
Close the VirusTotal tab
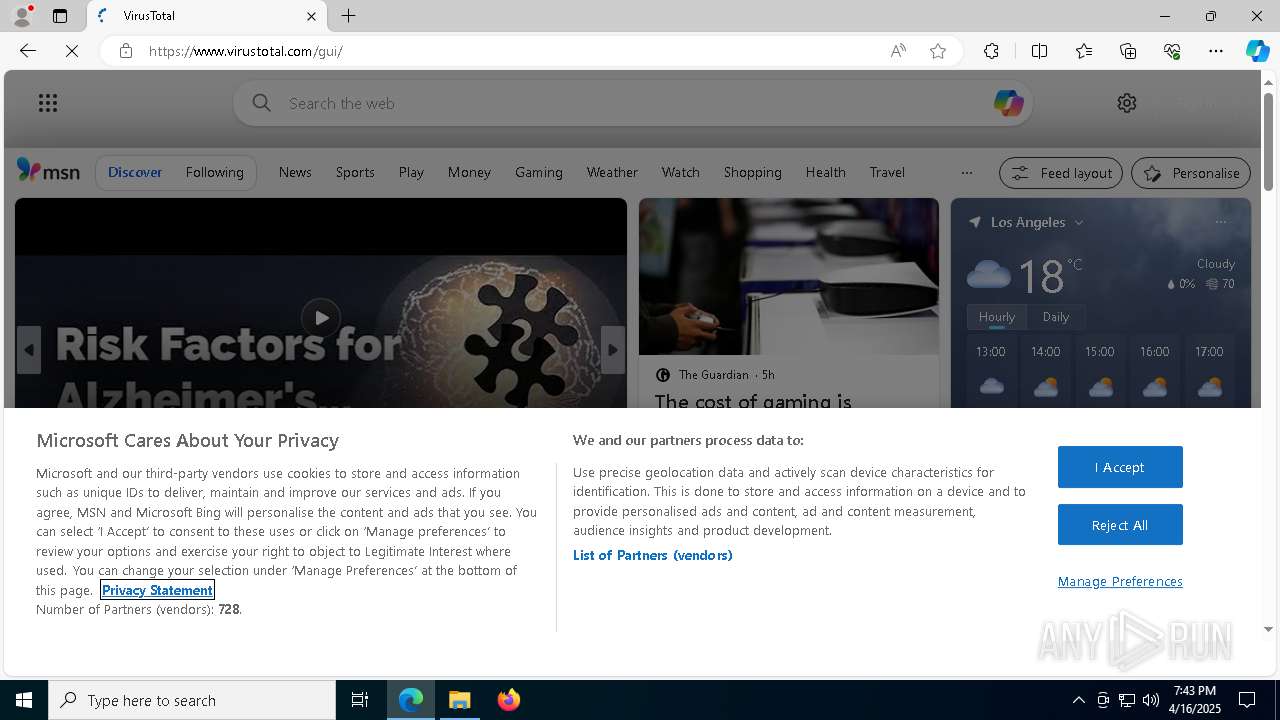311,16
